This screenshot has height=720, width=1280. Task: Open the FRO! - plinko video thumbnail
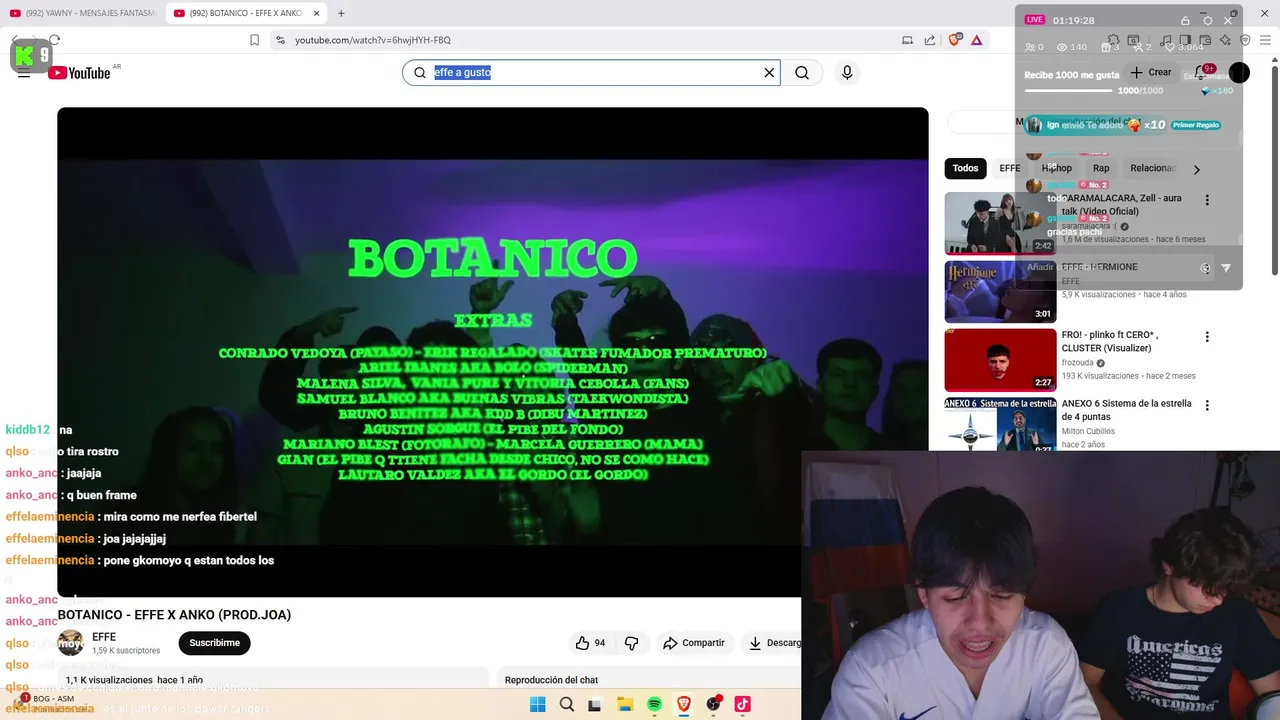click(1000, 360)
